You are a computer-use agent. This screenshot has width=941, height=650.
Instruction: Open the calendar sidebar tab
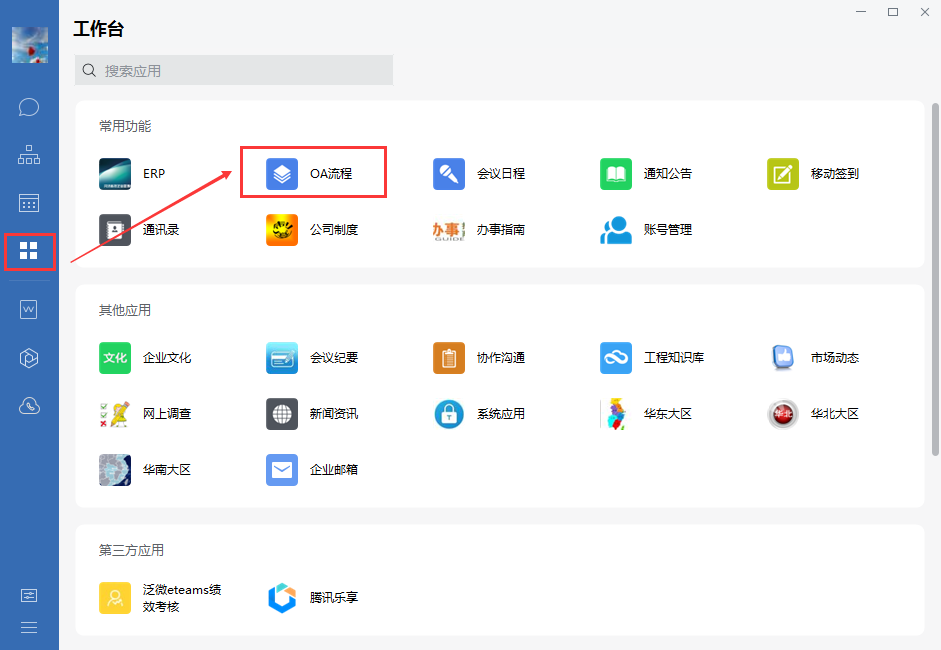[x=29, y=203]
